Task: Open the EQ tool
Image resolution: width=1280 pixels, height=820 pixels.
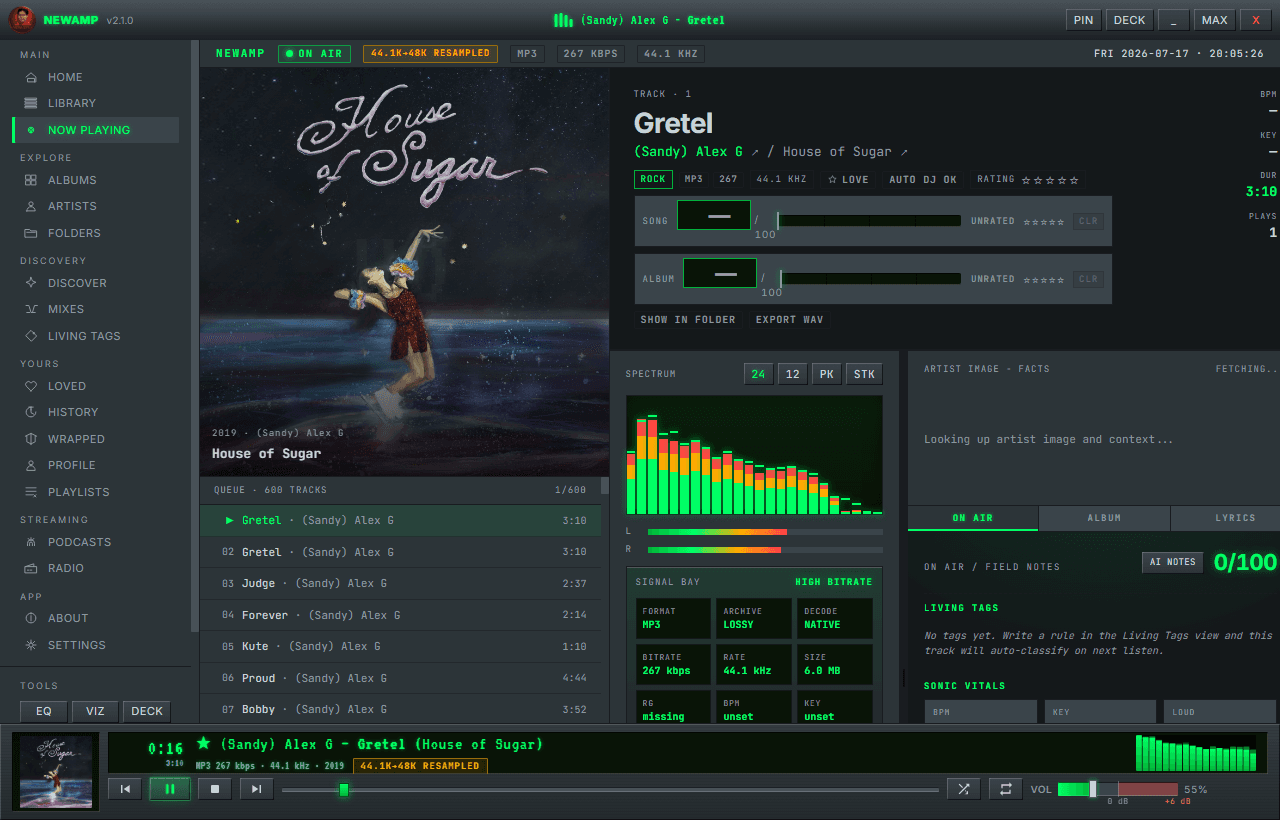Action: (x=43, y=711)
